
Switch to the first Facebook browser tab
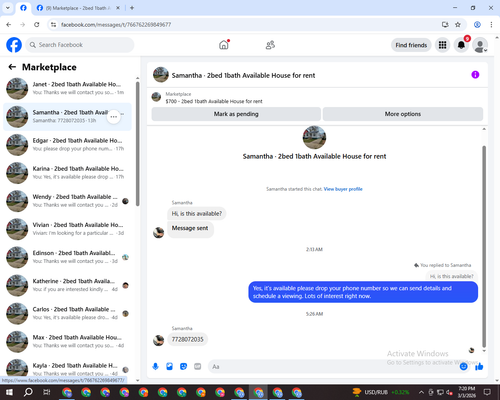pos(23,8)
